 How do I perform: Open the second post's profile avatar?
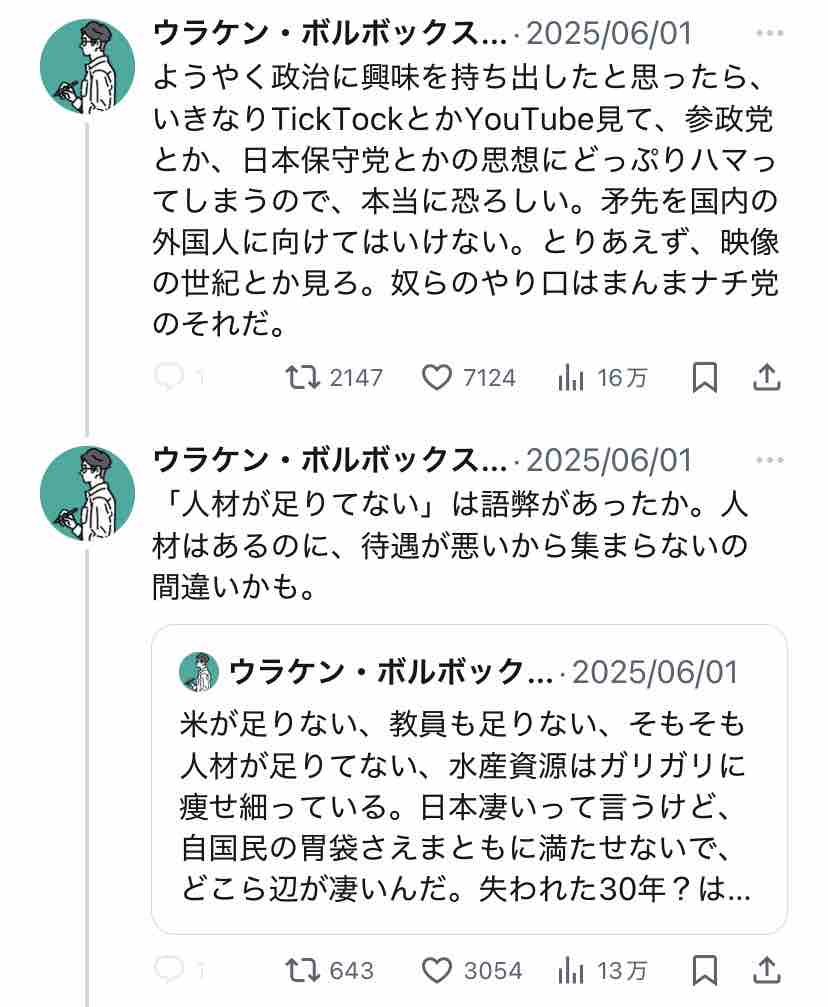coord(87,493)
